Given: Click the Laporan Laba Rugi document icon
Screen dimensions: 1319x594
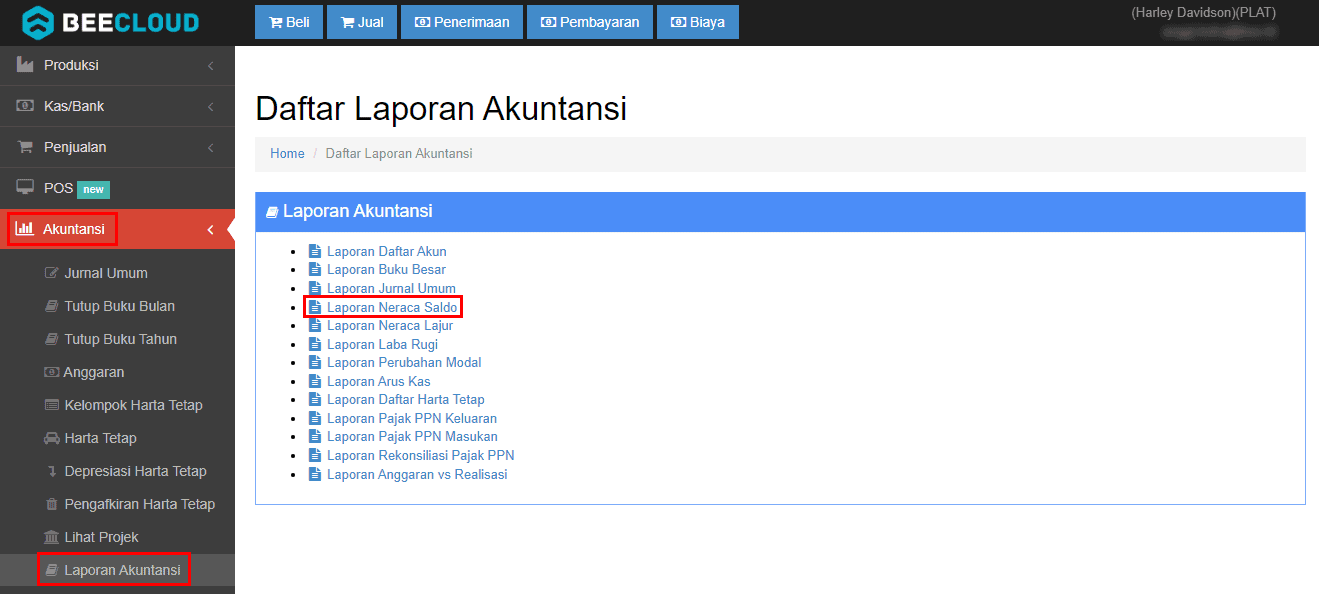Looking at the screenshot, I should (315, 344).
